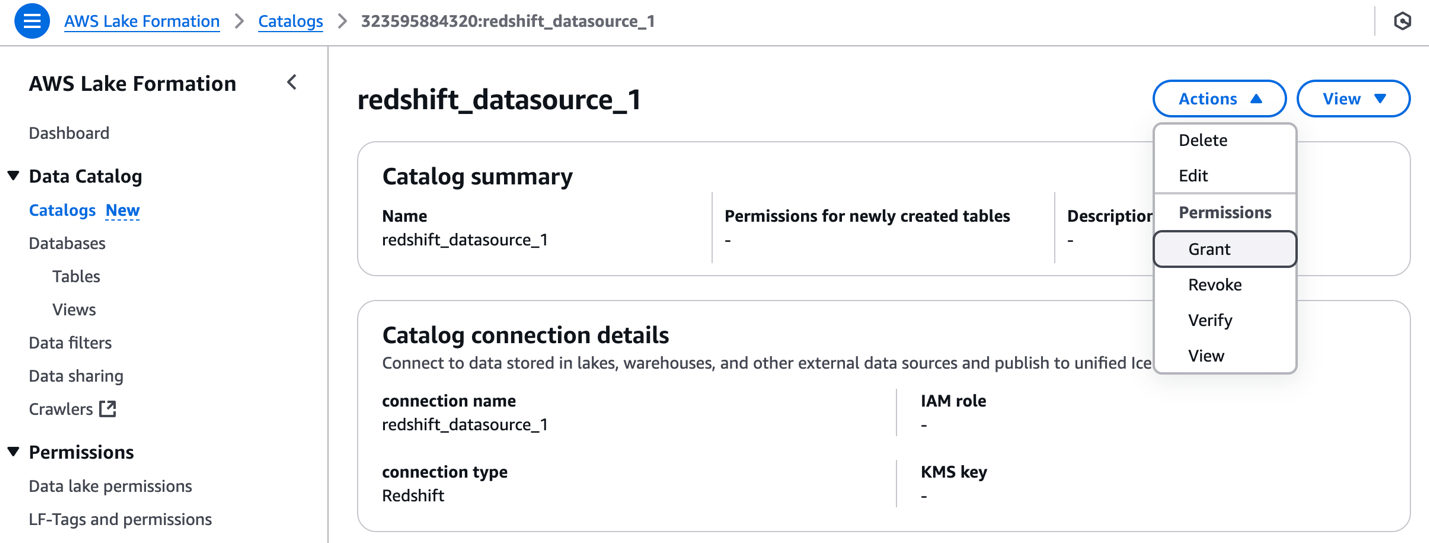Click the Crawlers external link icon

(108, 409)
